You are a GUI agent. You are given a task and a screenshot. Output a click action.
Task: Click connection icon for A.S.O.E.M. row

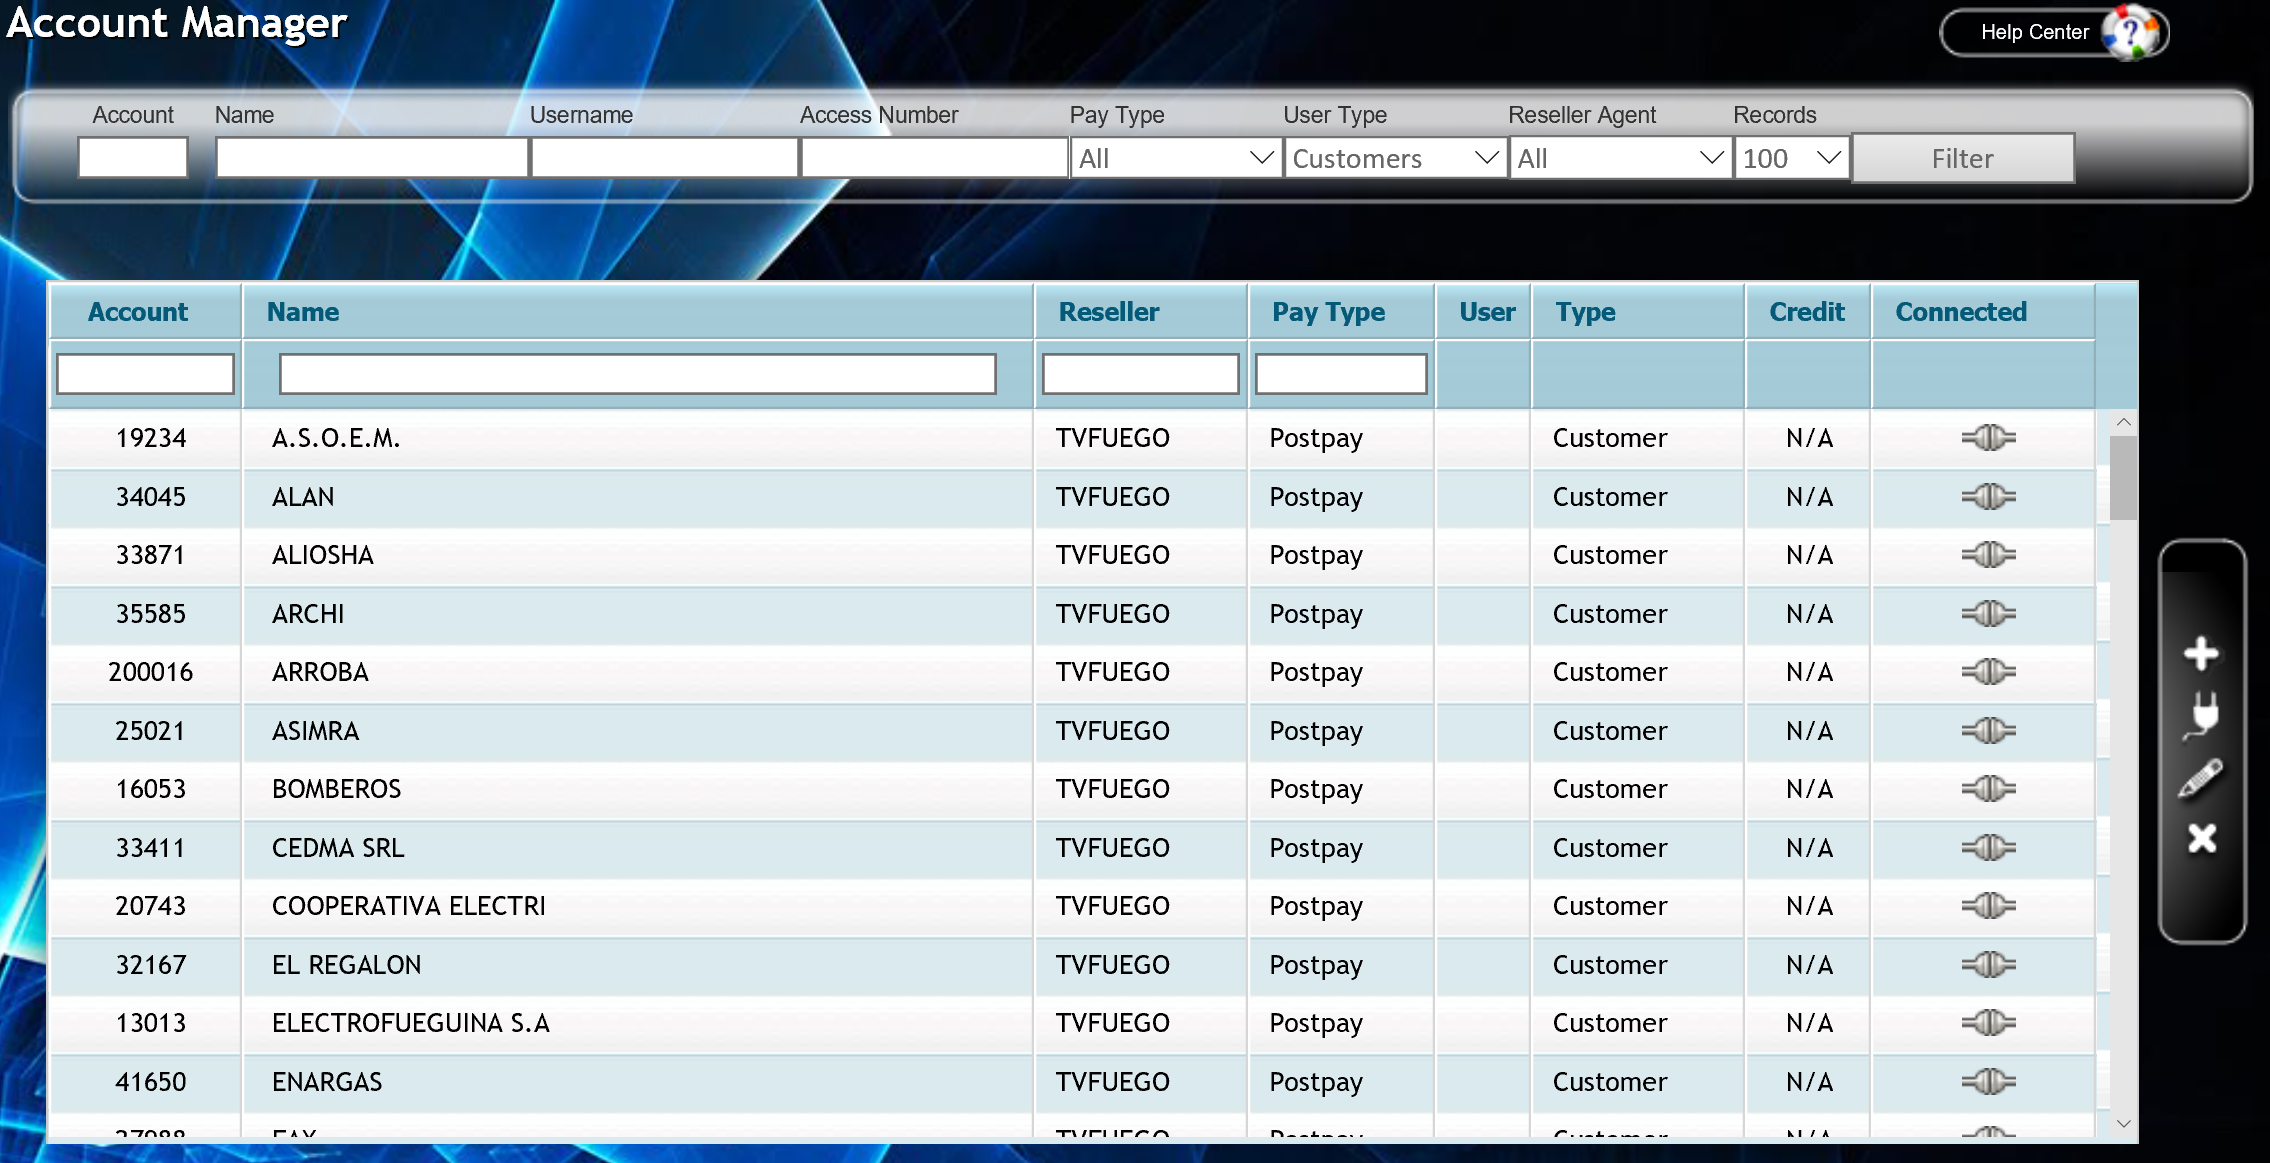click(1988, 438)
